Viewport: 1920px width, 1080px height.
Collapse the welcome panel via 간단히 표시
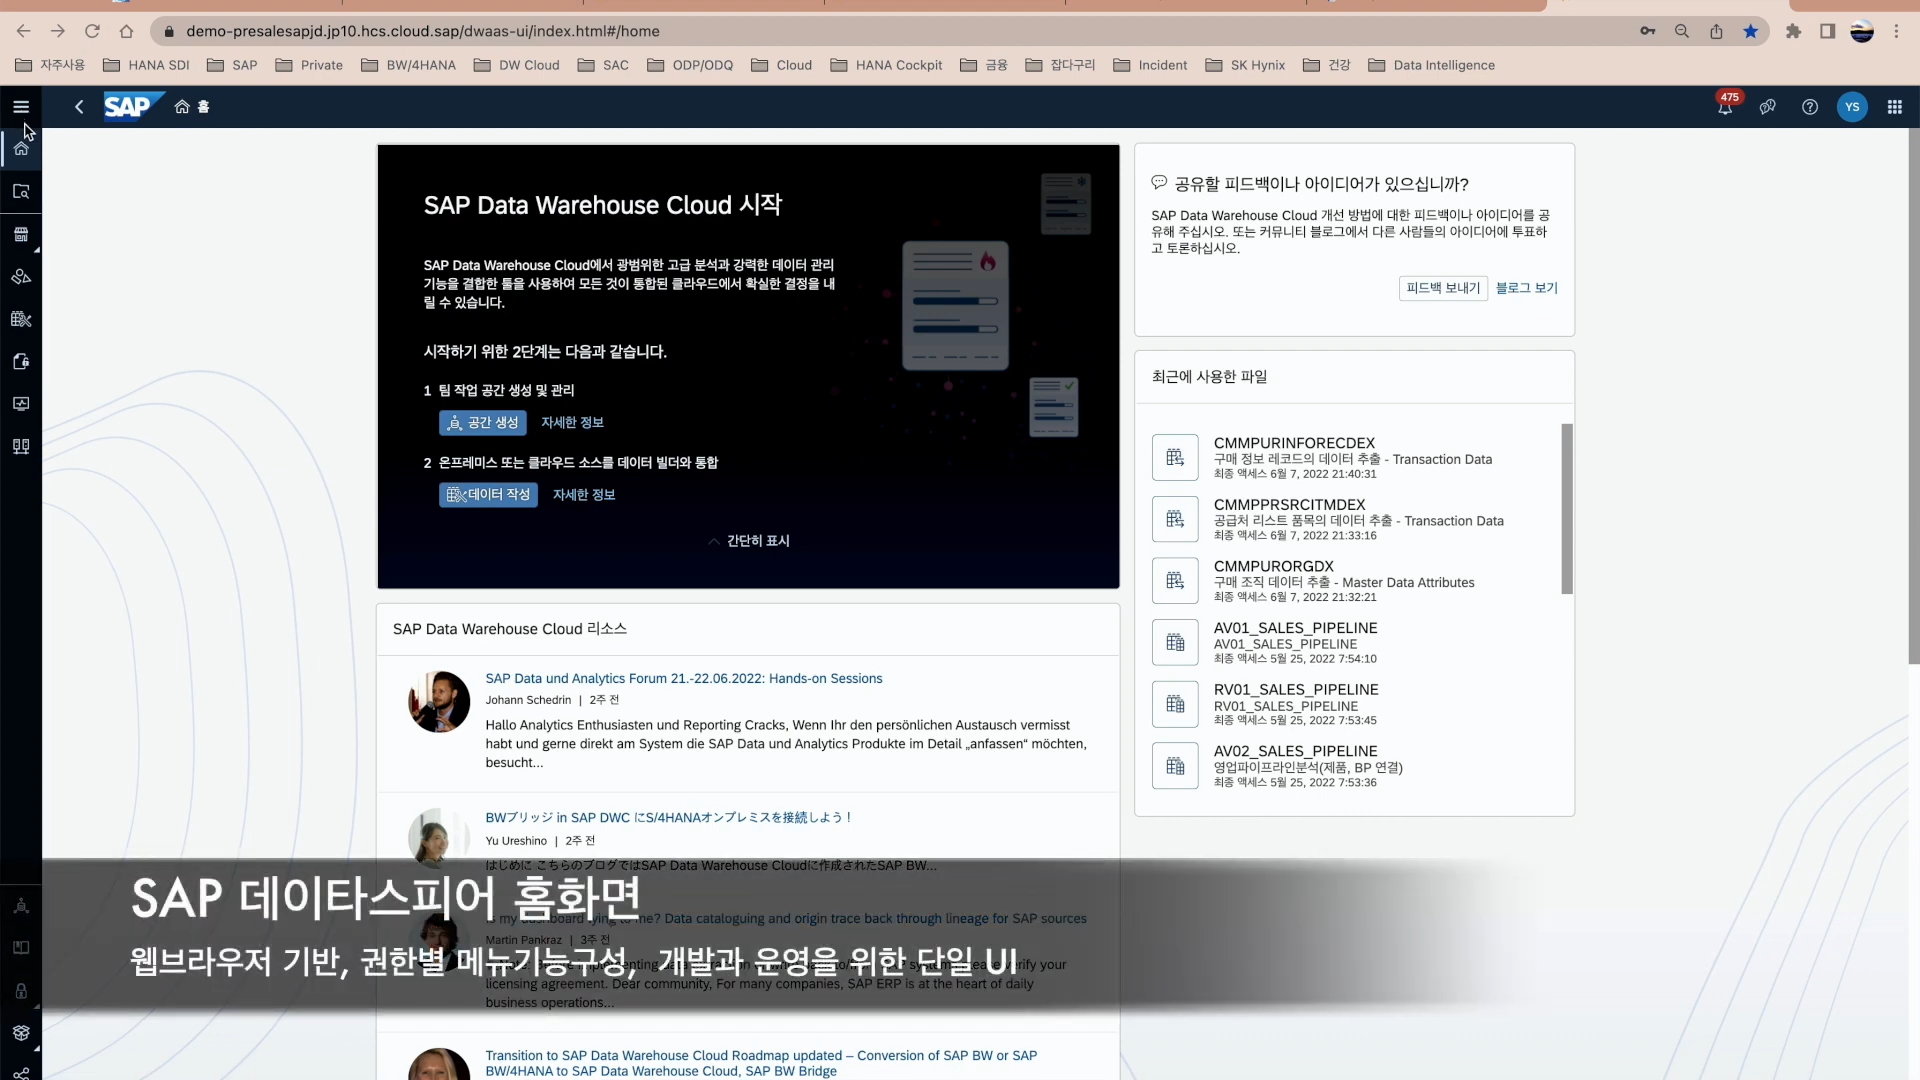748,541
